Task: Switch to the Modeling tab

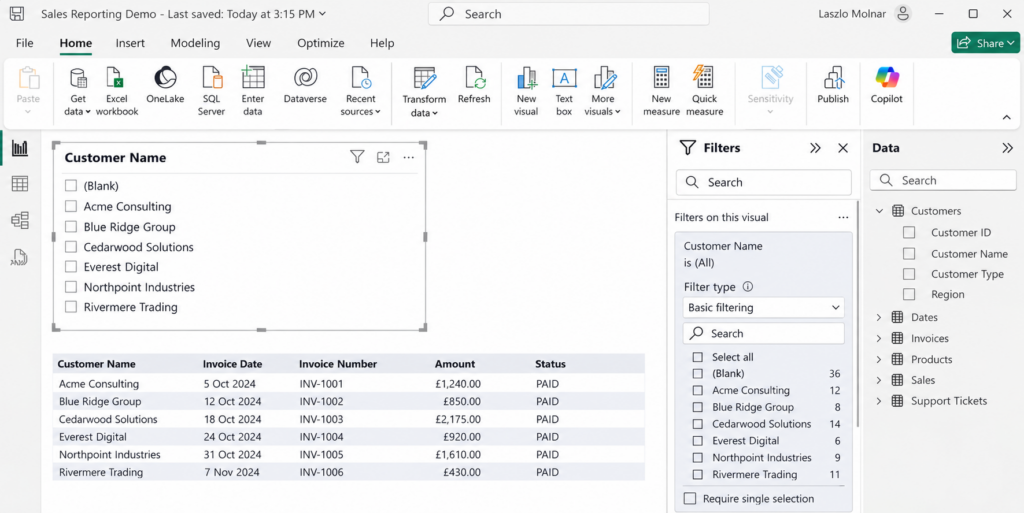Action: pyautogui.click(x=195, y=43)
